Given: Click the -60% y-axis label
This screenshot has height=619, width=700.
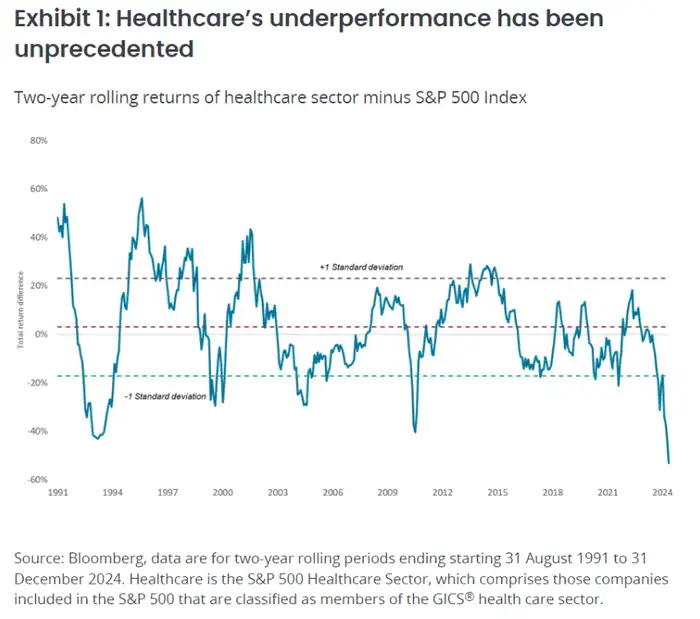Looking at the screenshot, I should tap(38, 480).
